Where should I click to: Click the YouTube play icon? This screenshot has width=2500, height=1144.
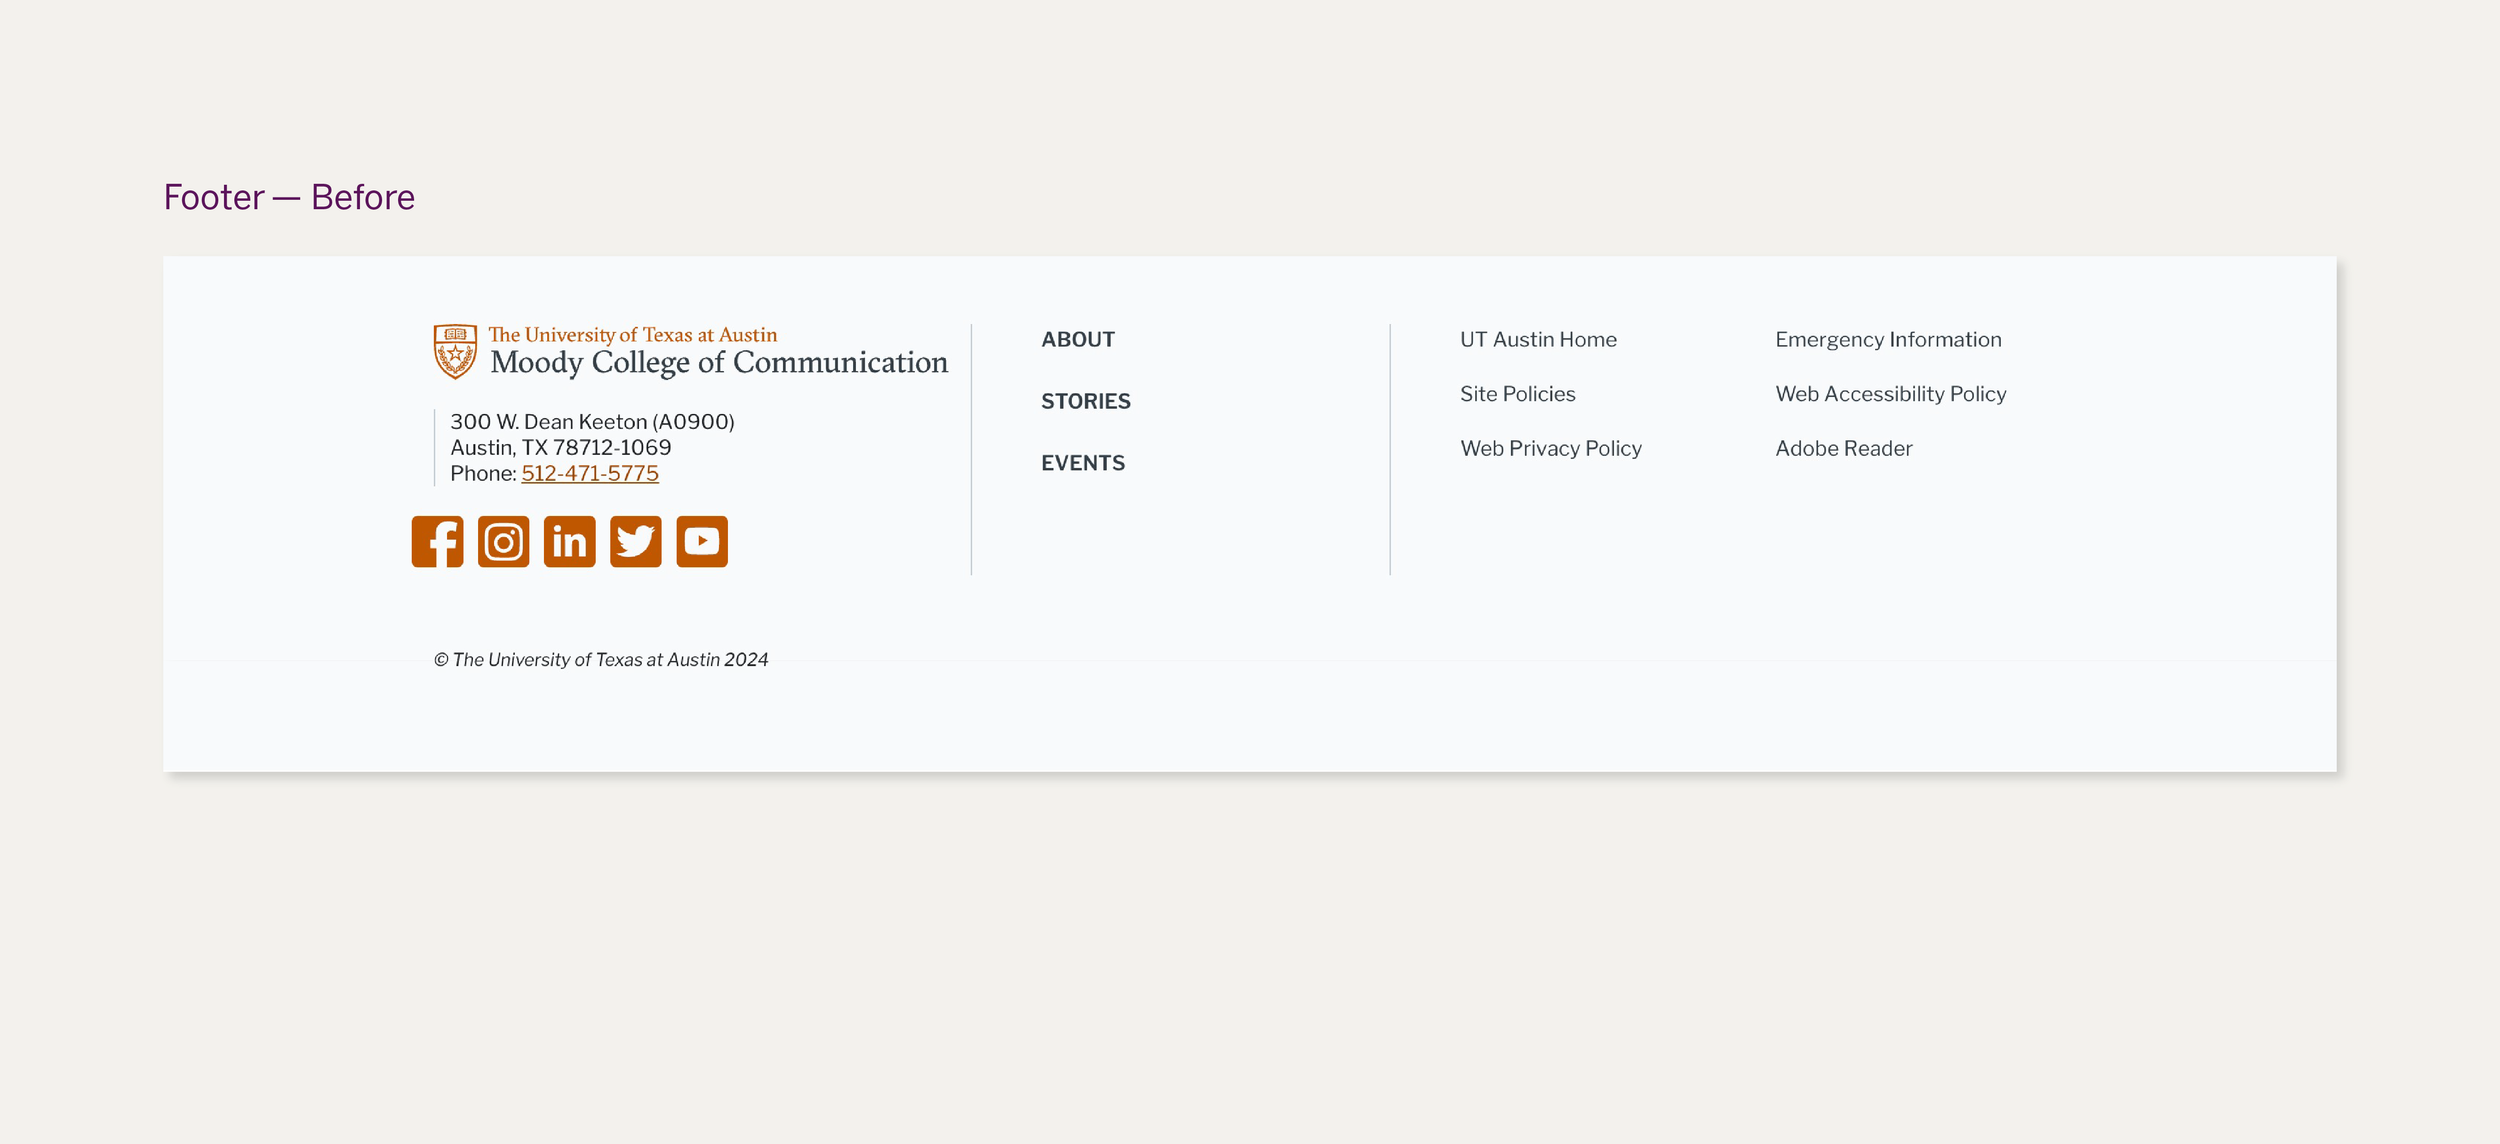click(701, 541)
